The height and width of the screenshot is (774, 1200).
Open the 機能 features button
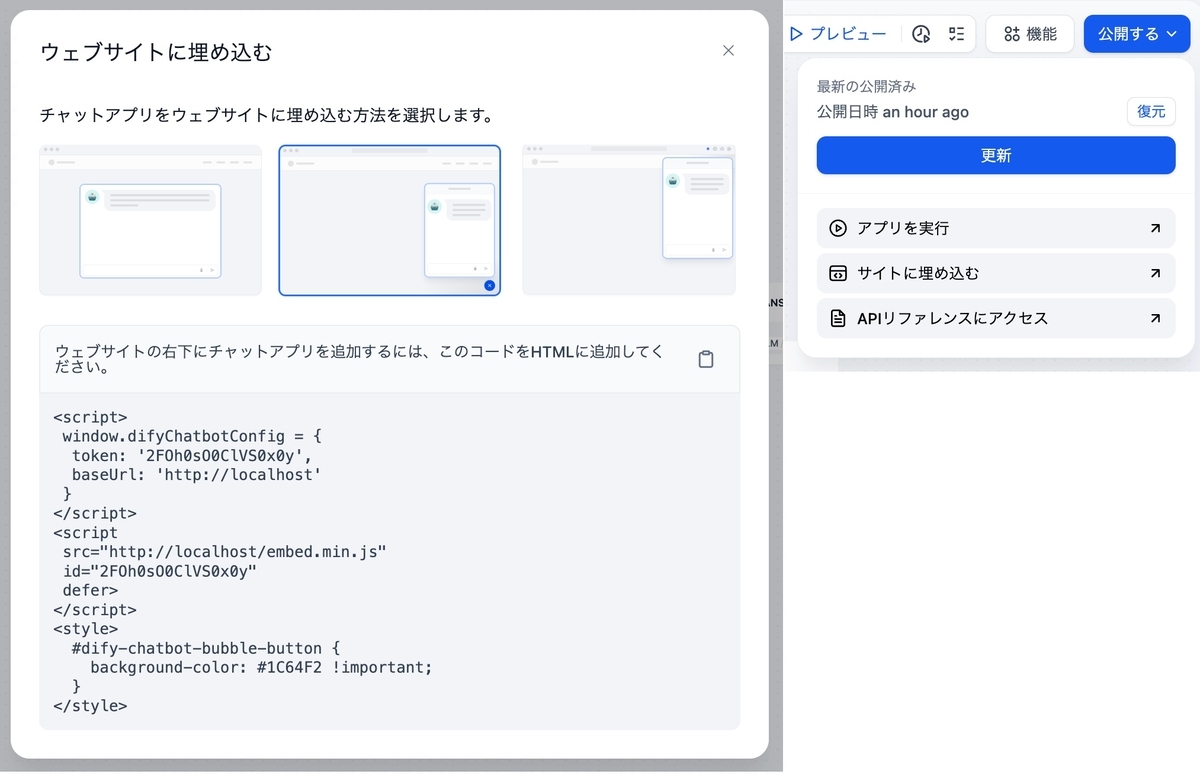[1030, 34]
